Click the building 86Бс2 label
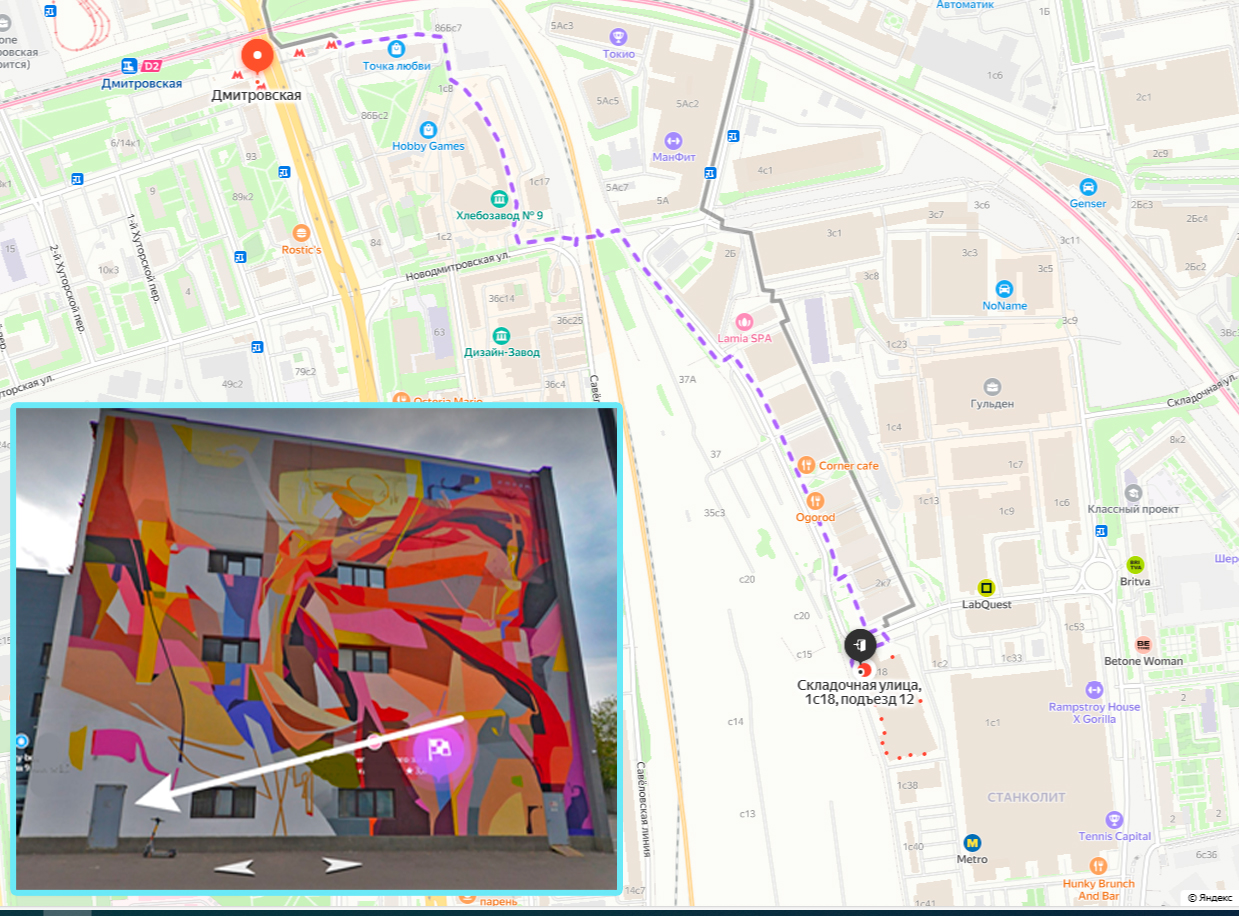 (x=375, y=116)
